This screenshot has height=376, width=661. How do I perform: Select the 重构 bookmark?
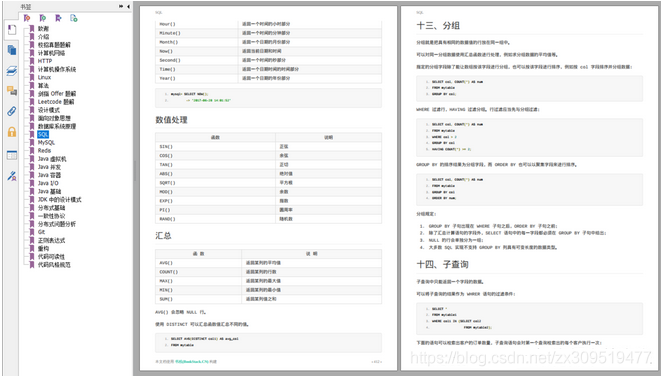click(43, 248)
